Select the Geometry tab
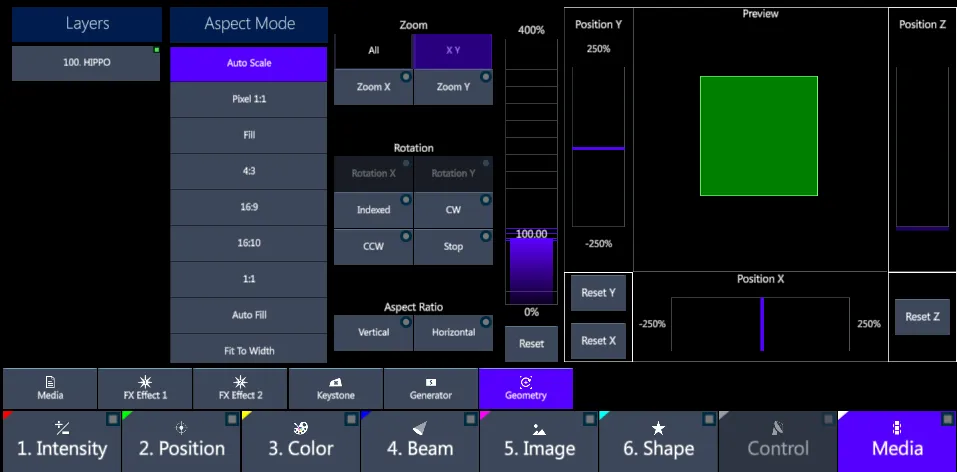This screenshot has width=957, height=472. coord(526,388)
